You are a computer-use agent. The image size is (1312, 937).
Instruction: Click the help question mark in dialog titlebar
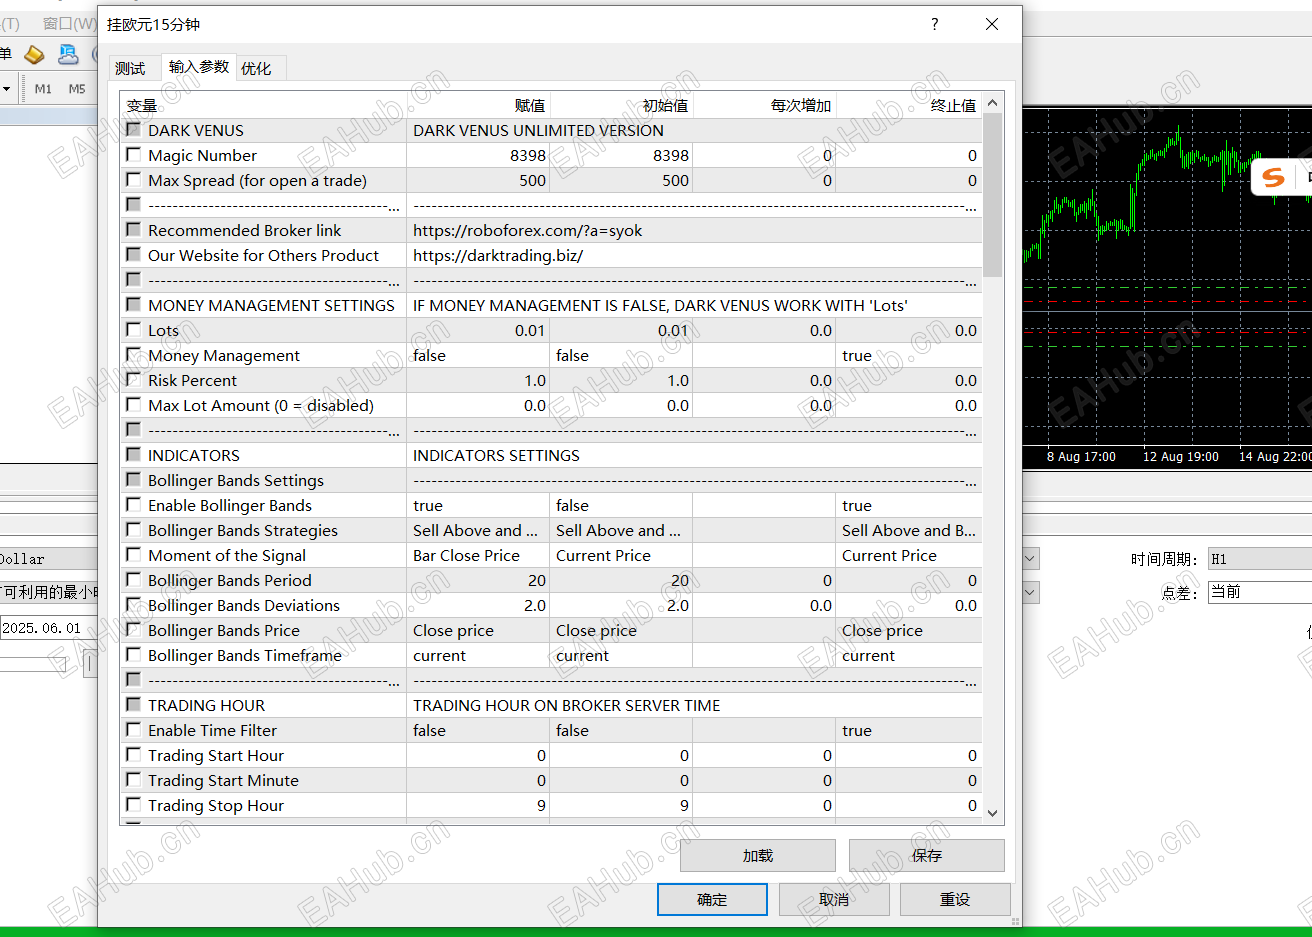(x=934, y=24)
